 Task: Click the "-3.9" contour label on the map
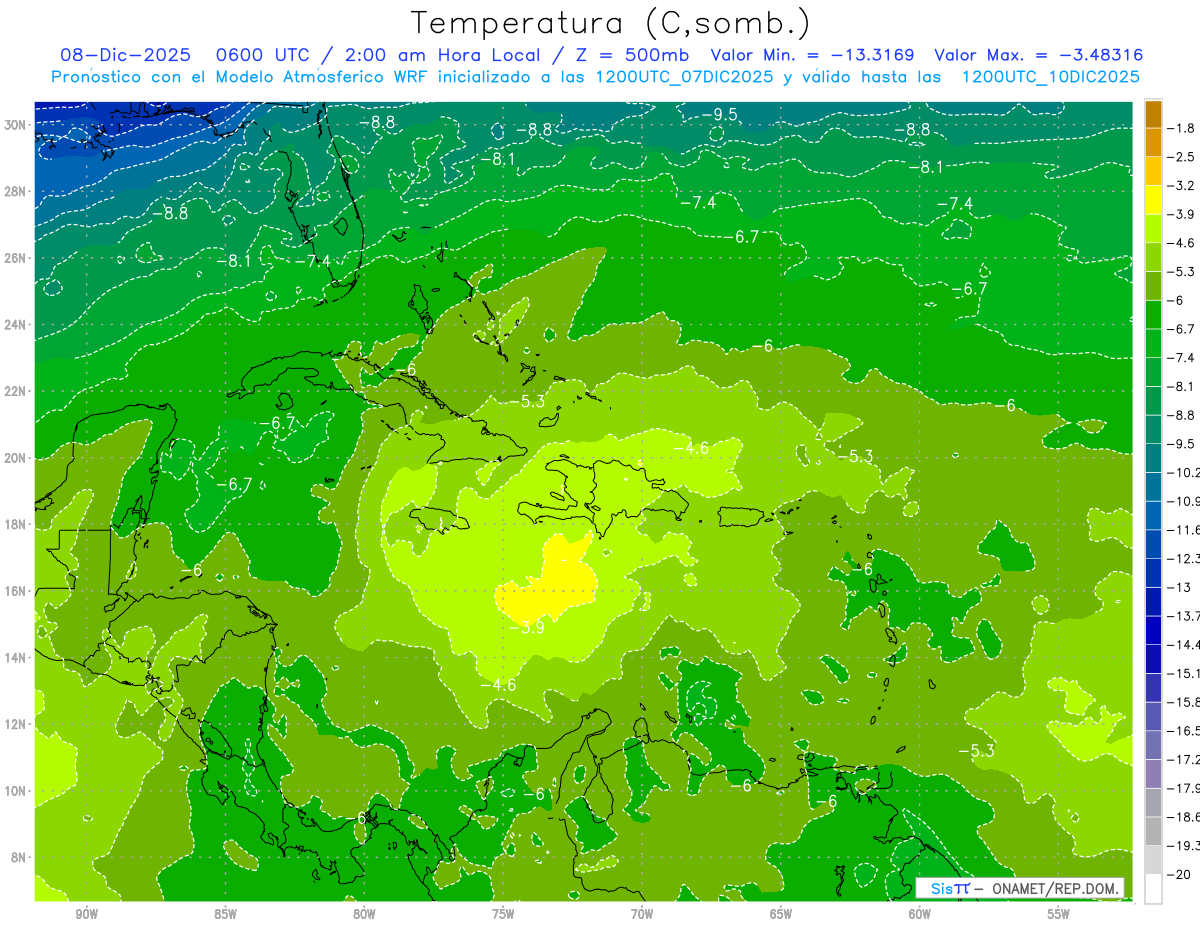(x=527, y=628)
